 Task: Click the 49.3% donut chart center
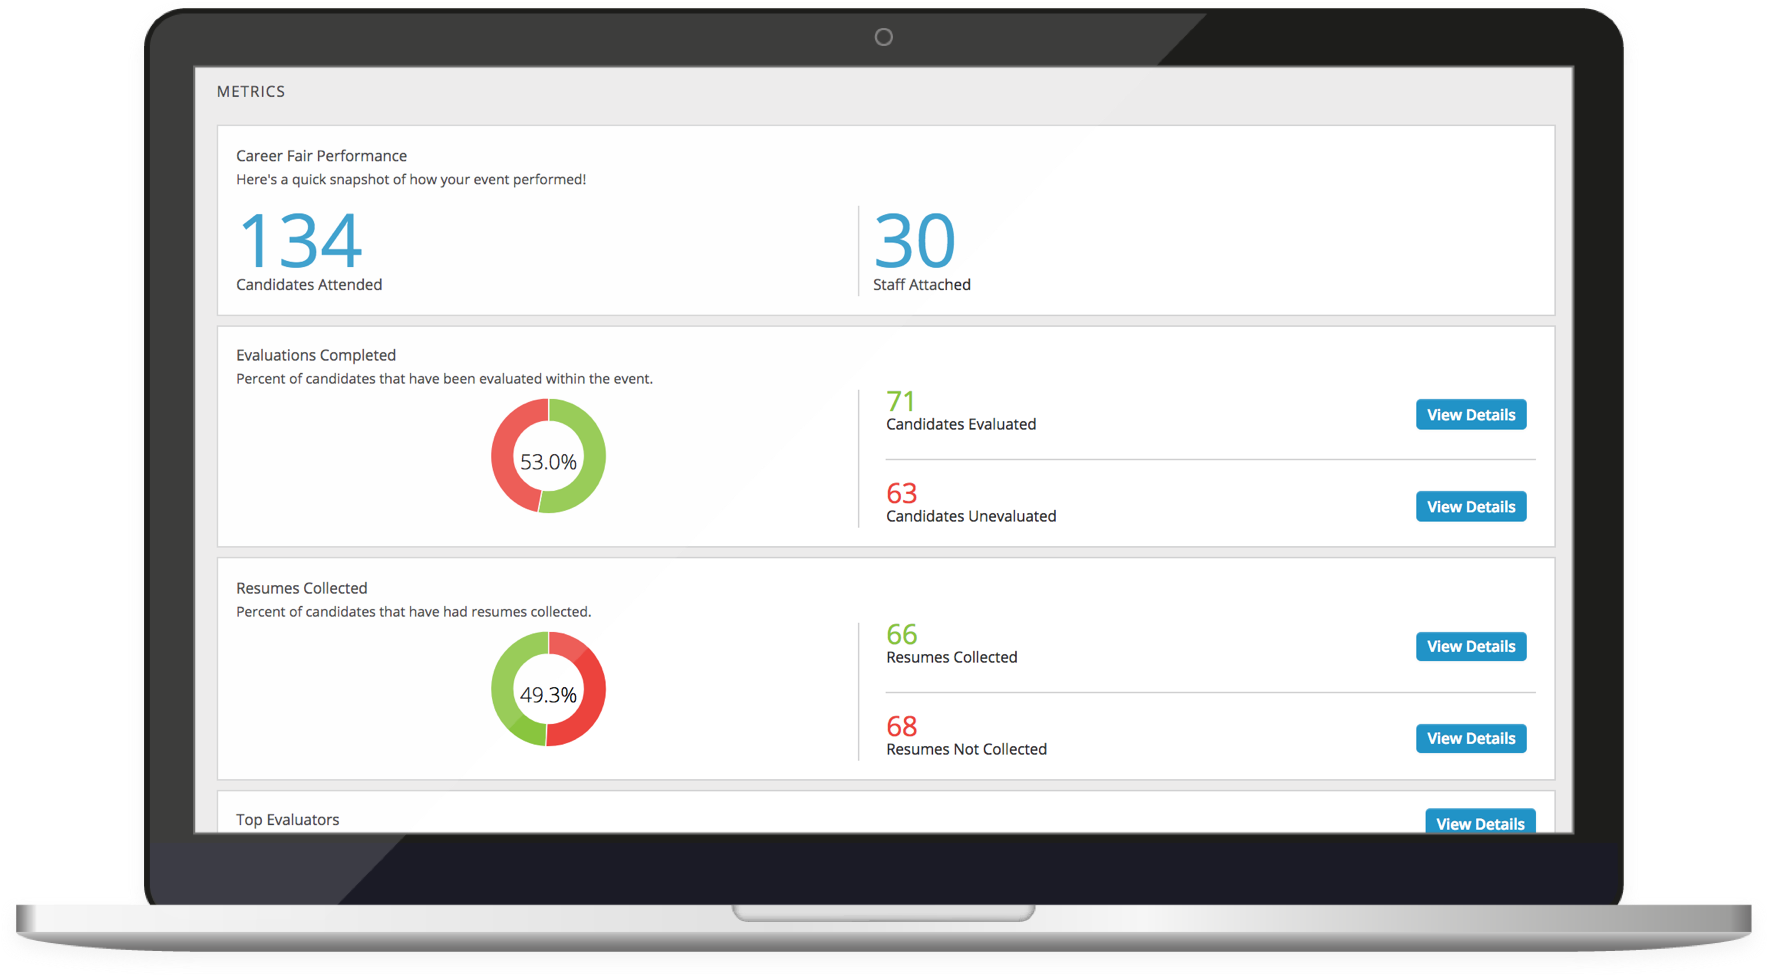548,695
